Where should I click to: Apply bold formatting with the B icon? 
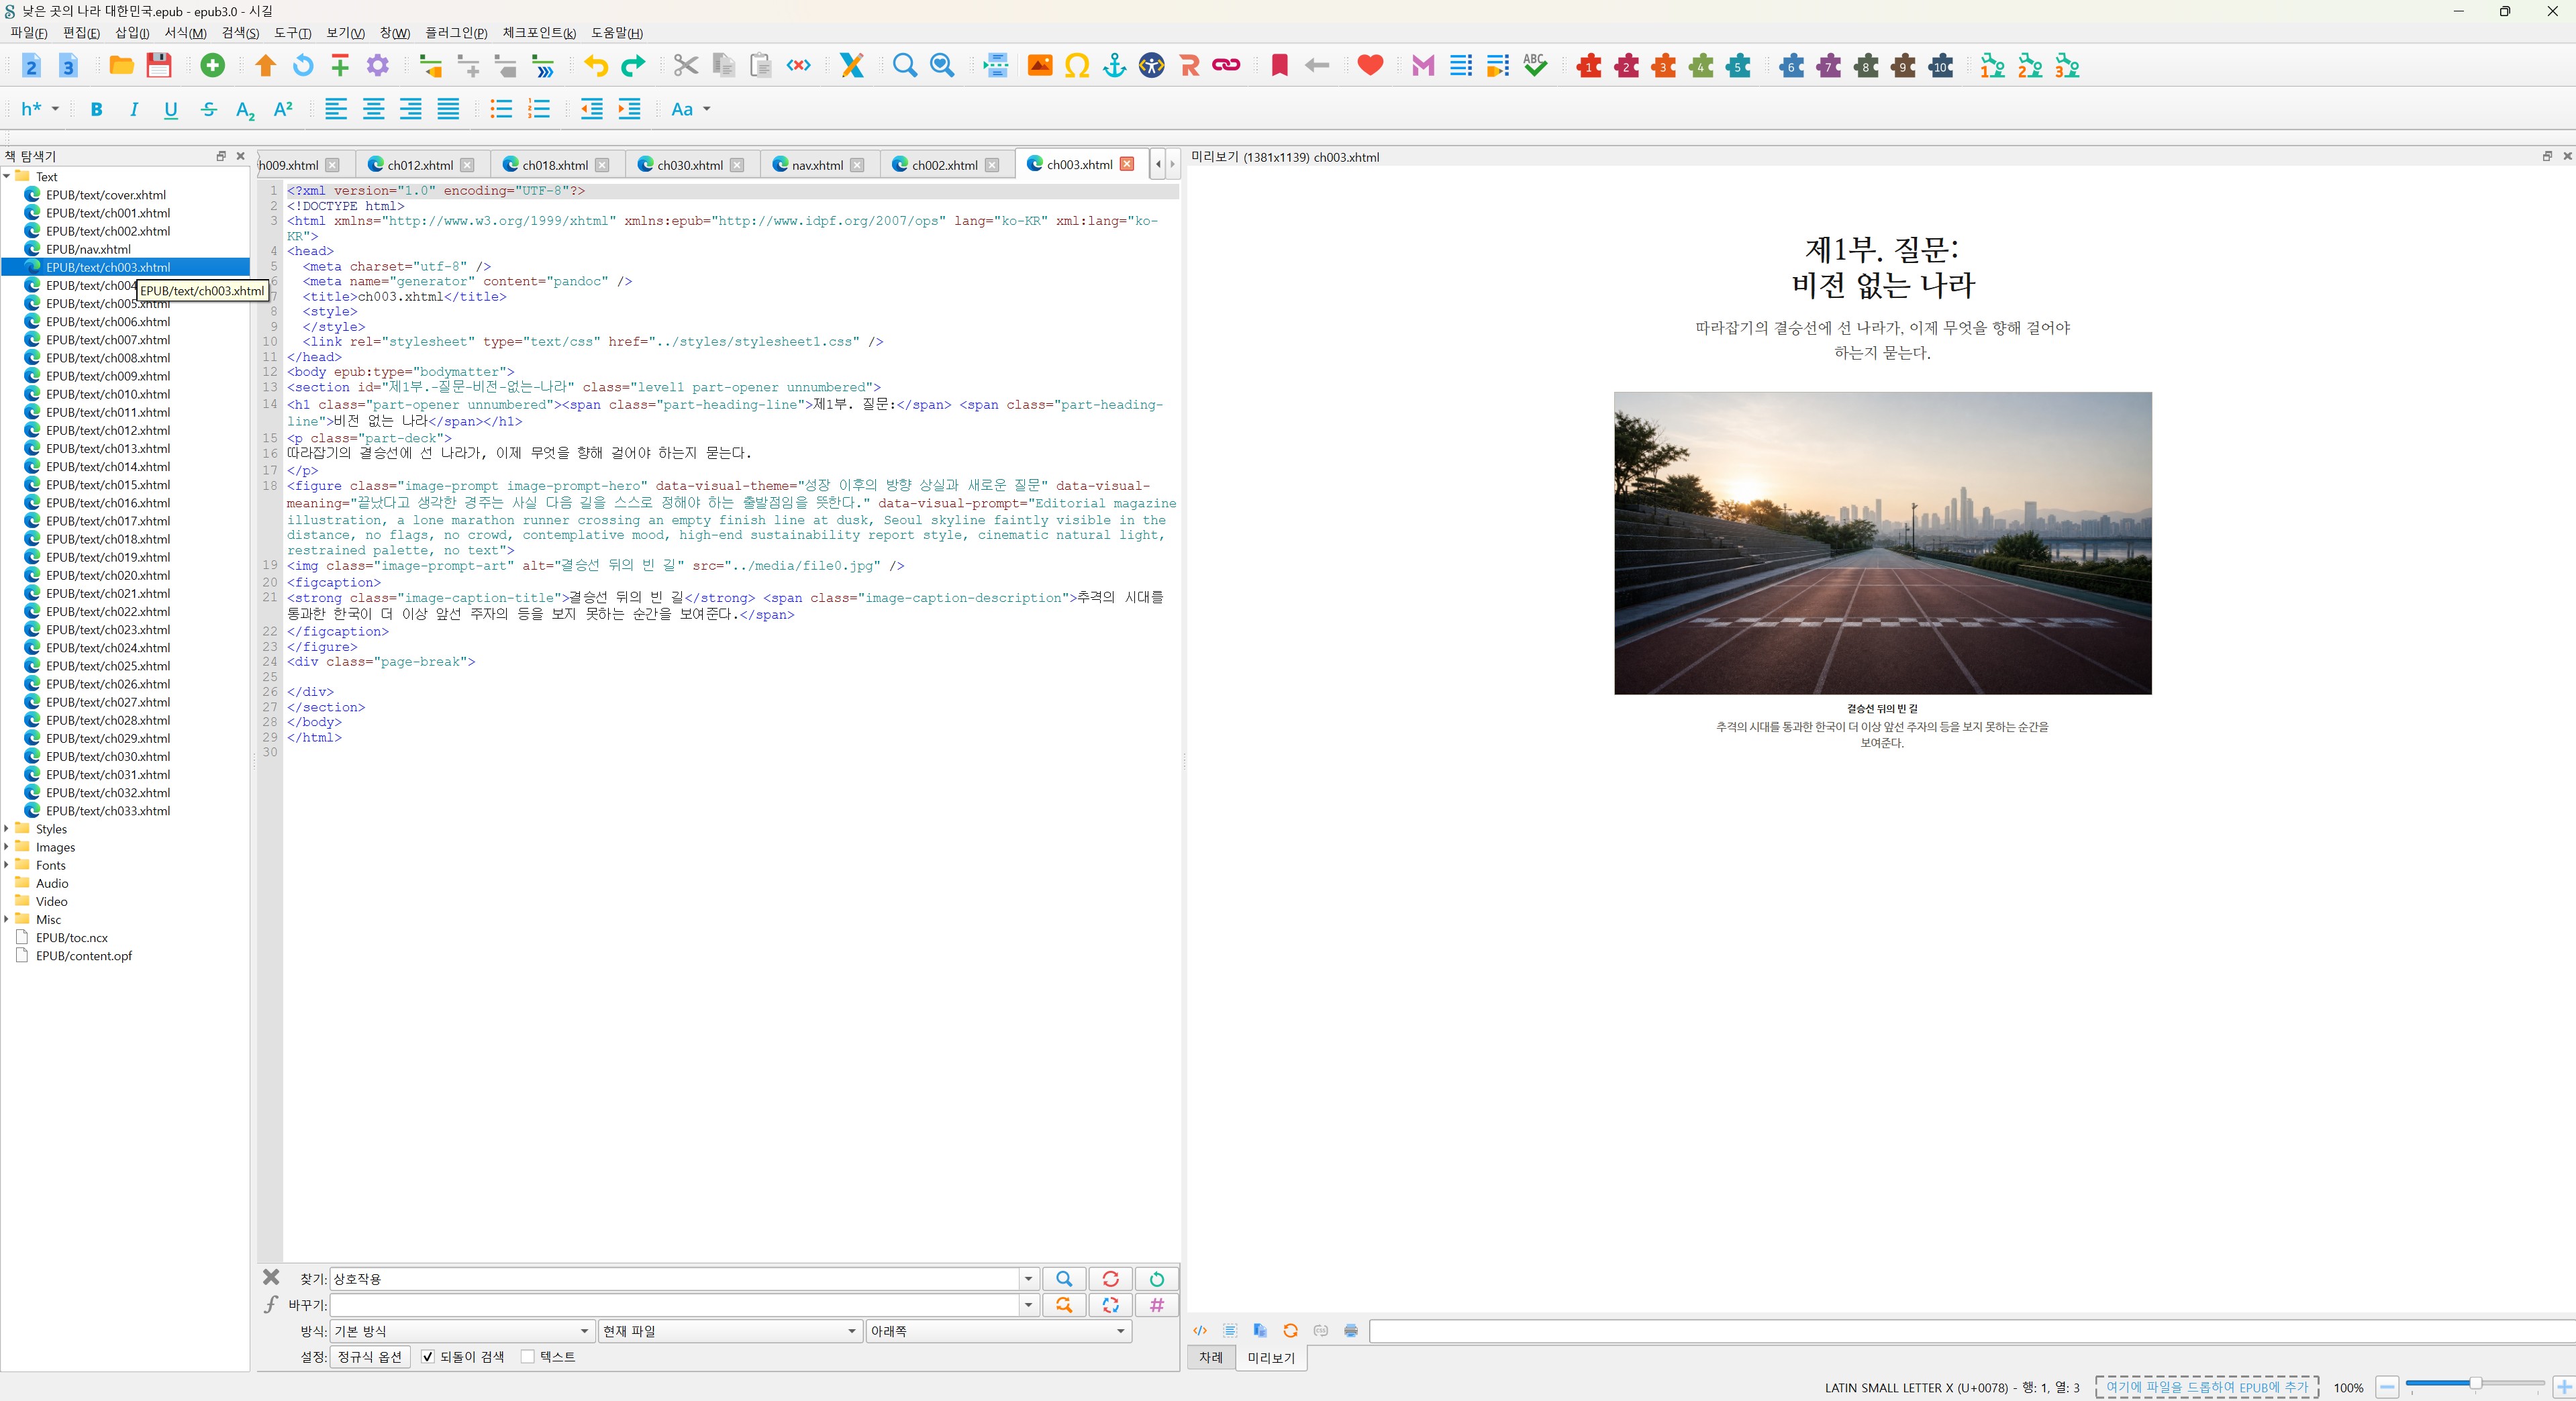pos(97,109)
